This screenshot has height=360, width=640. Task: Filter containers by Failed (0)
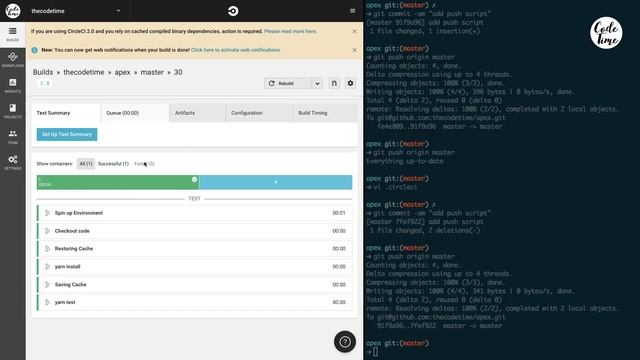[144, 164]
